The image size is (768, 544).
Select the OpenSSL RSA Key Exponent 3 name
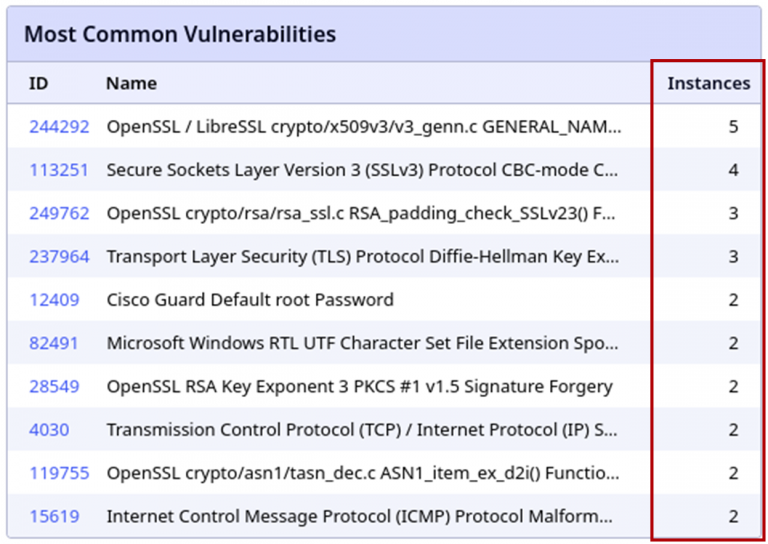point(359,386)
